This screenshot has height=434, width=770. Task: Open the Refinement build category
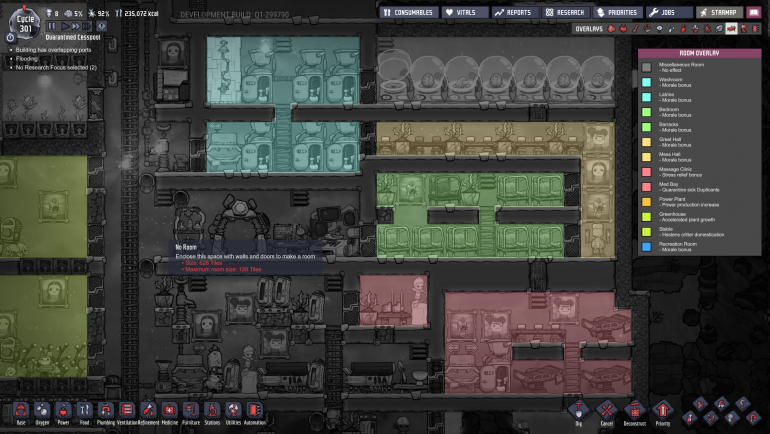pyautogui.click(x=148, y=410)
